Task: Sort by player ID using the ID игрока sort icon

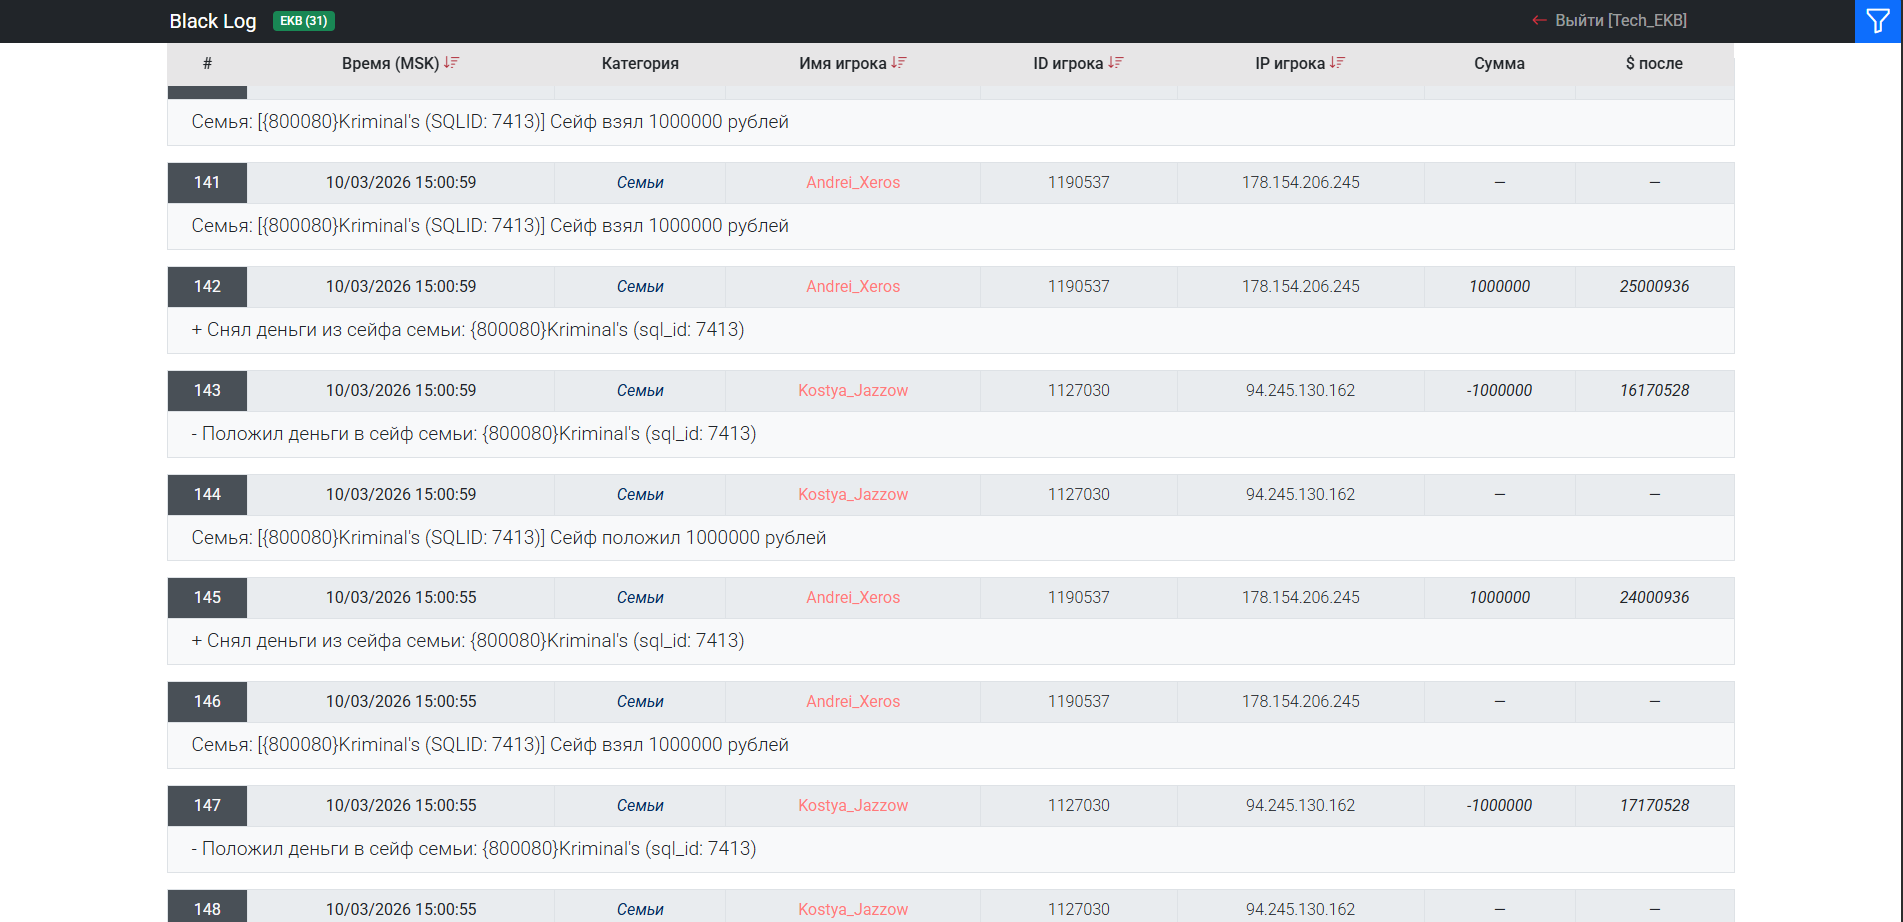Action: [x=1116, y=63]
